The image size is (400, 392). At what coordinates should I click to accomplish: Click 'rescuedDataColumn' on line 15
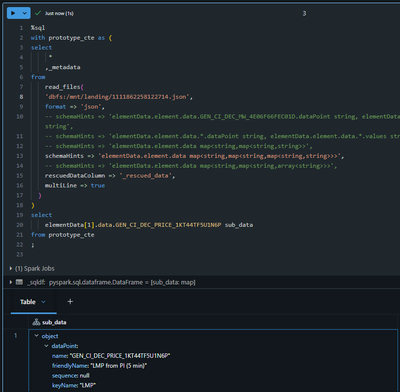(x=75, y=176)
